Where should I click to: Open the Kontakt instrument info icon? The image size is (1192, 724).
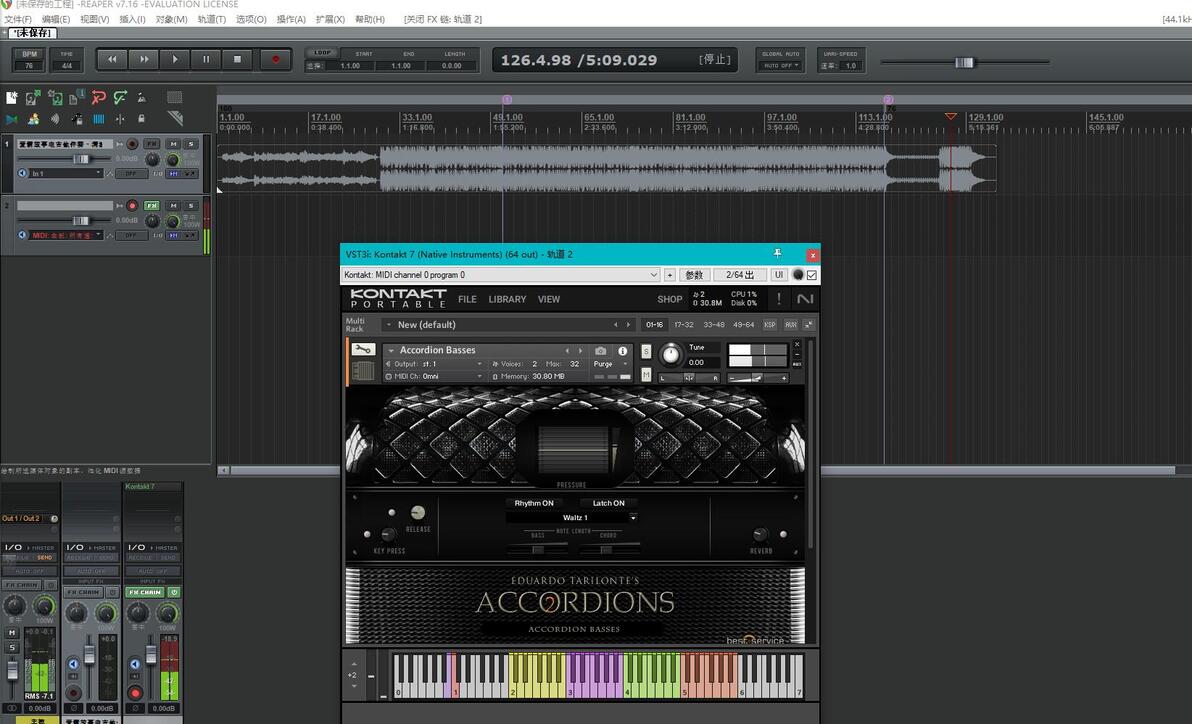coord(623,351)
